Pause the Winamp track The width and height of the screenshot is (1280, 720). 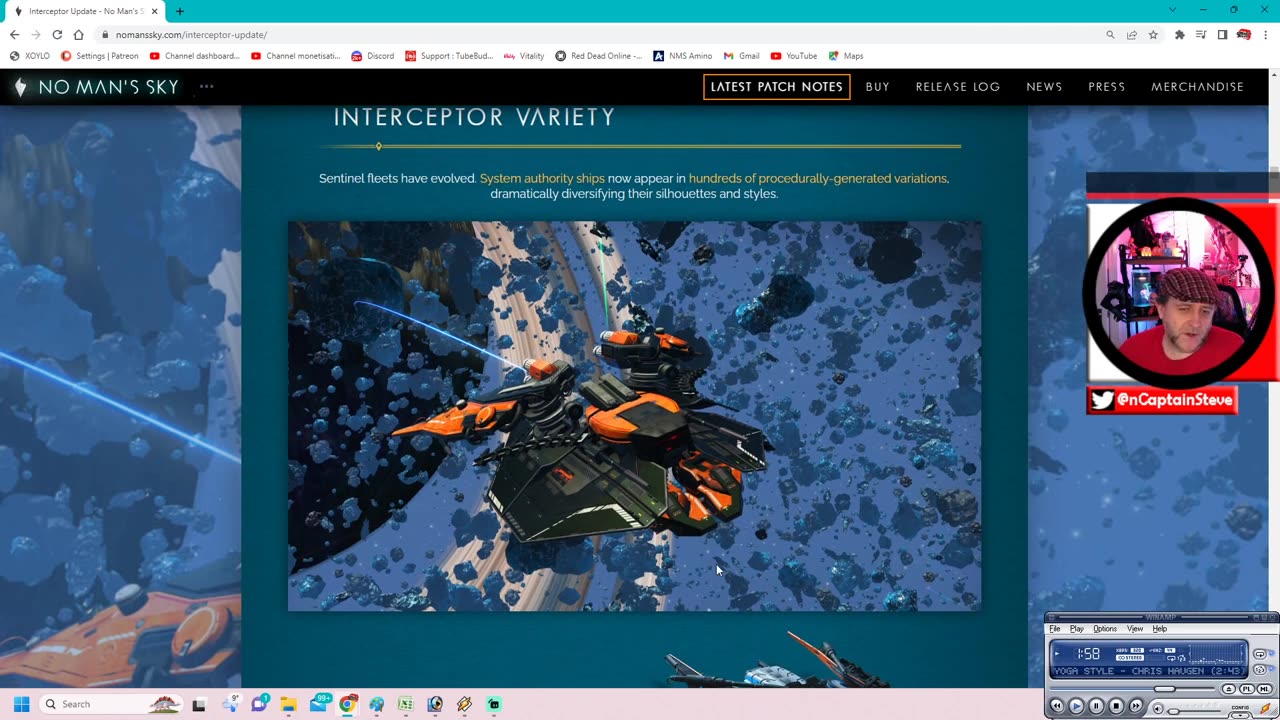pyautogui.click(x=1096, y=706)
